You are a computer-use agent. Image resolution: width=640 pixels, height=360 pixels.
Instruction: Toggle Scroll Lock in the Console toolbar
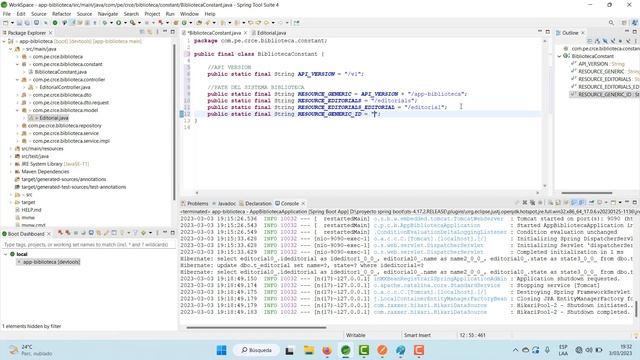(558, 202)
